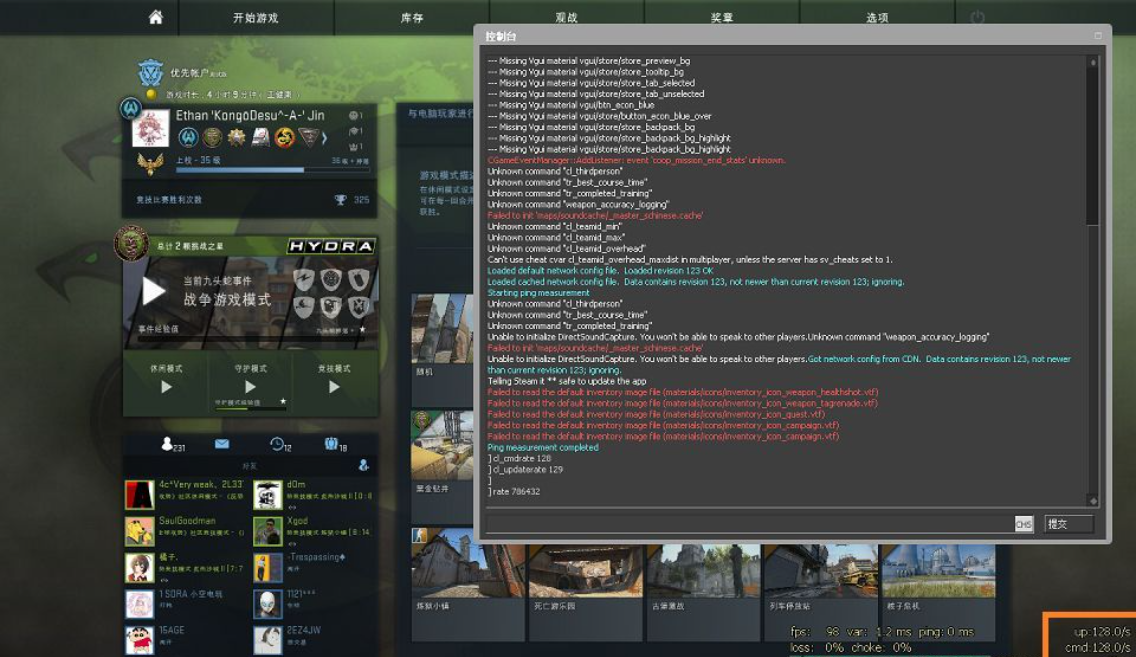Click the XP rank progress bar
Image resolution: width=1136 pixels, height=657 pixels.
(x=272, y=170)
